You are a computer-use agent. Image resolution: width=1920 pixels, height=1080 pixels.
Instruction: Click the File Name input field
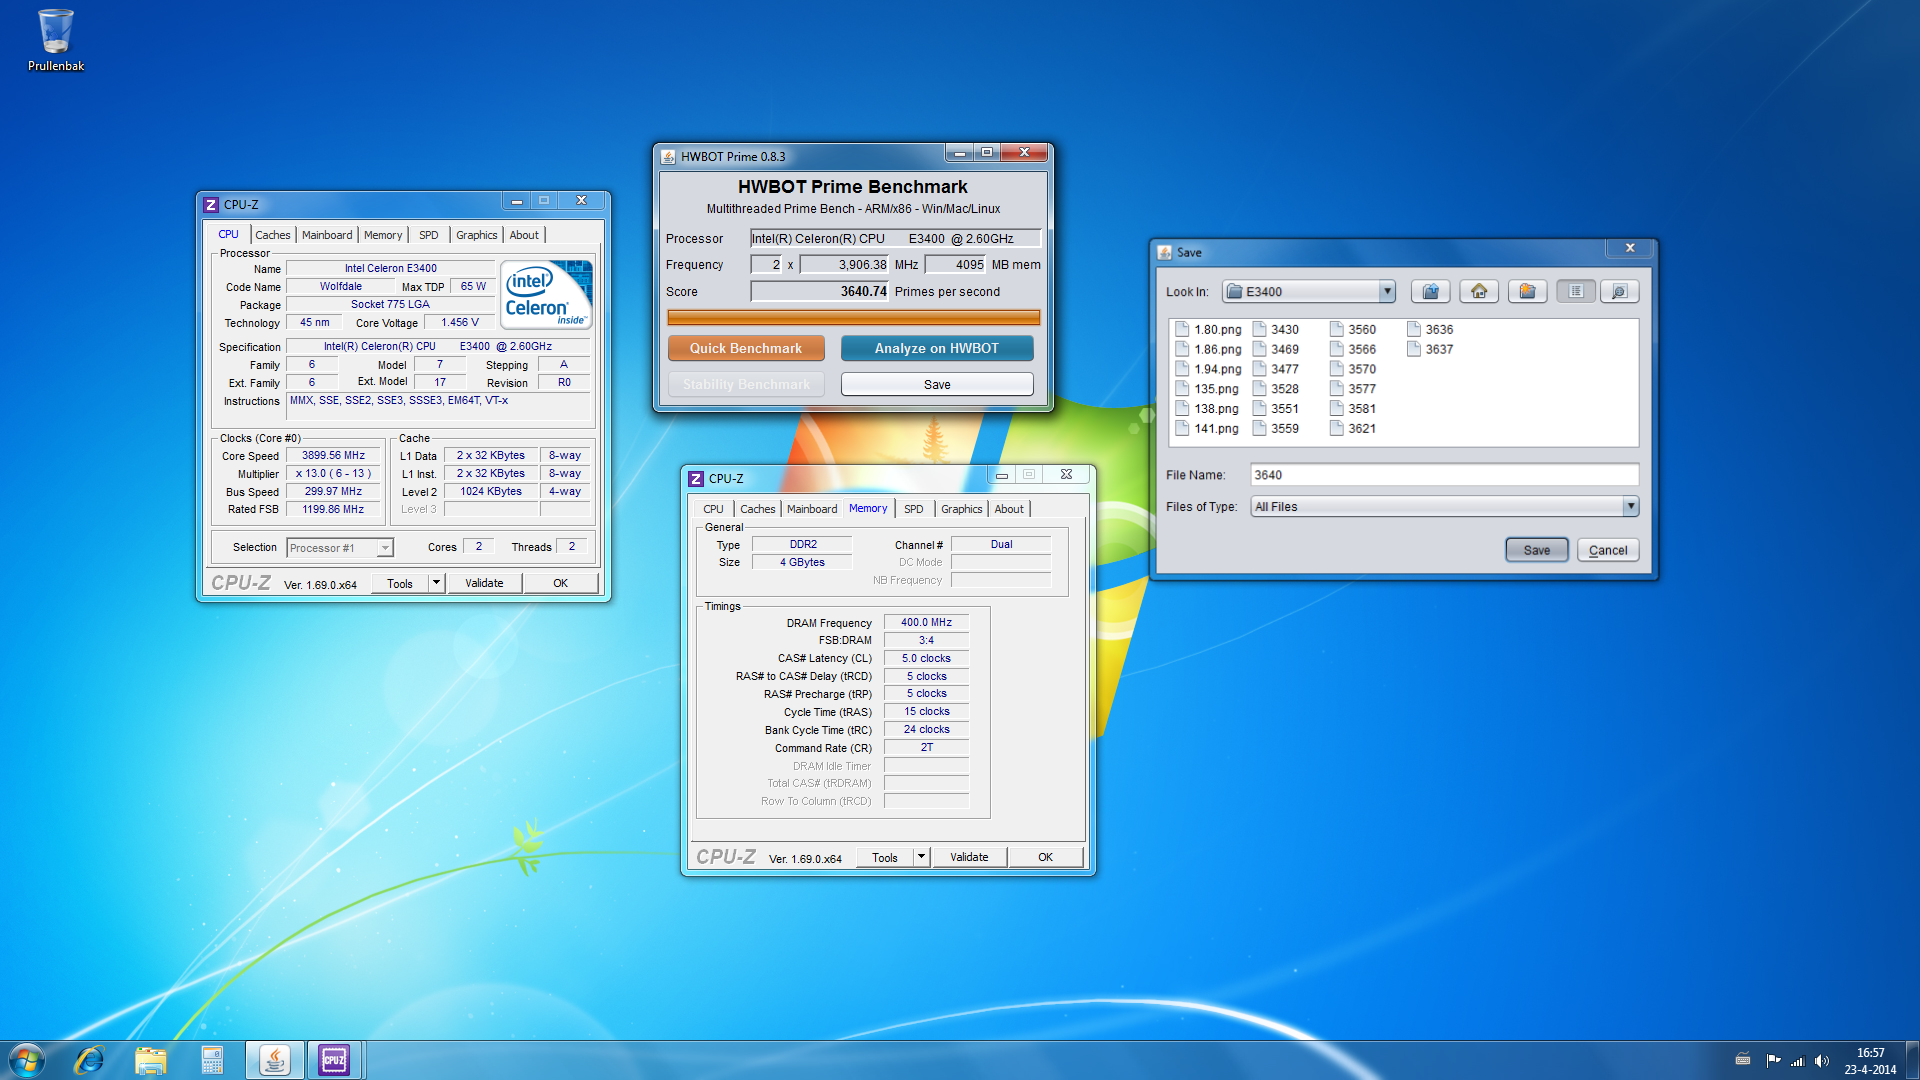click(1444, 475)
